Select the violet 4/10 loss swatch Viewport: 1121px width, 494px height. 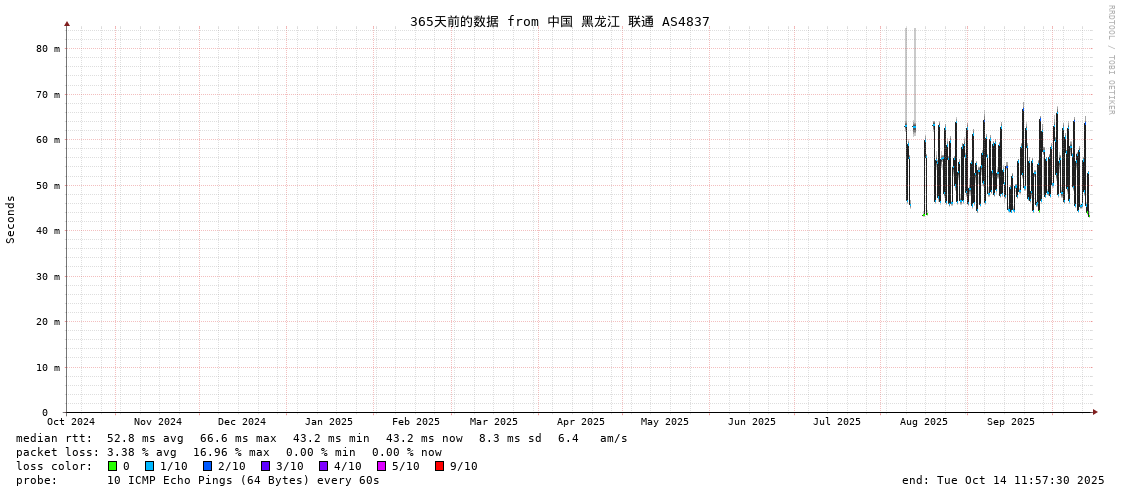[324, 466]
